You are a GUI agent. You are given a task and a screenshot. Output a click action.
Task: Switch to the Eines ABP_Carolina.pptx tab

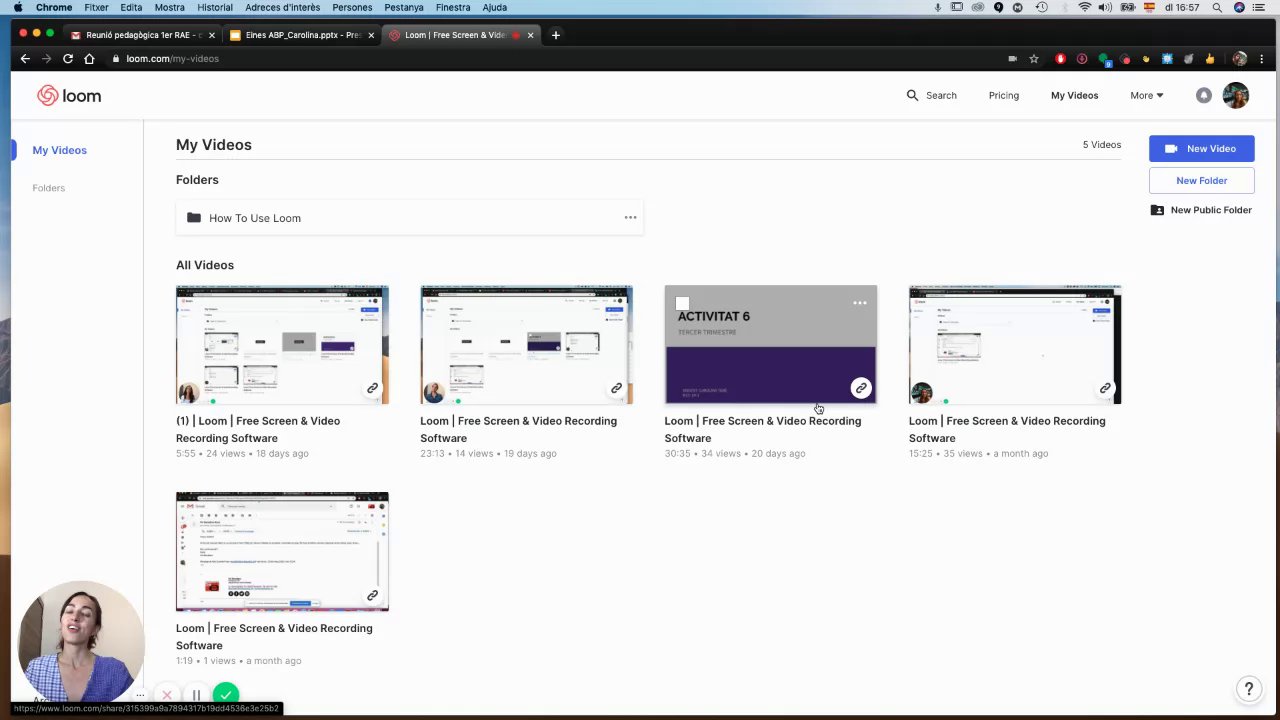click(x=302, y=35)
